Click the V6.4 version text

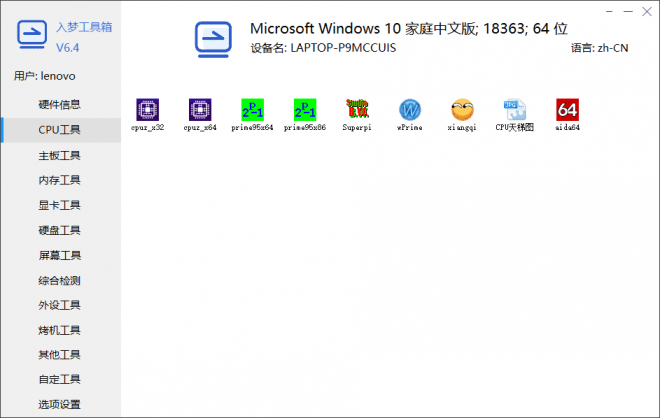[x=68, y=48]
